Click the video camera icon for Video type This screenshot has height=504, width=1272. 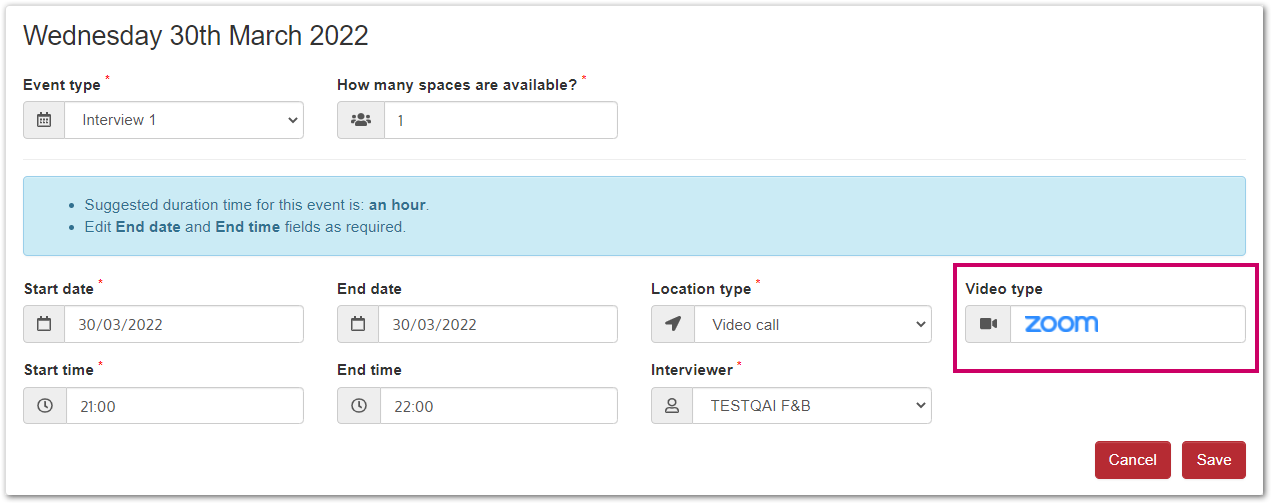988,324
